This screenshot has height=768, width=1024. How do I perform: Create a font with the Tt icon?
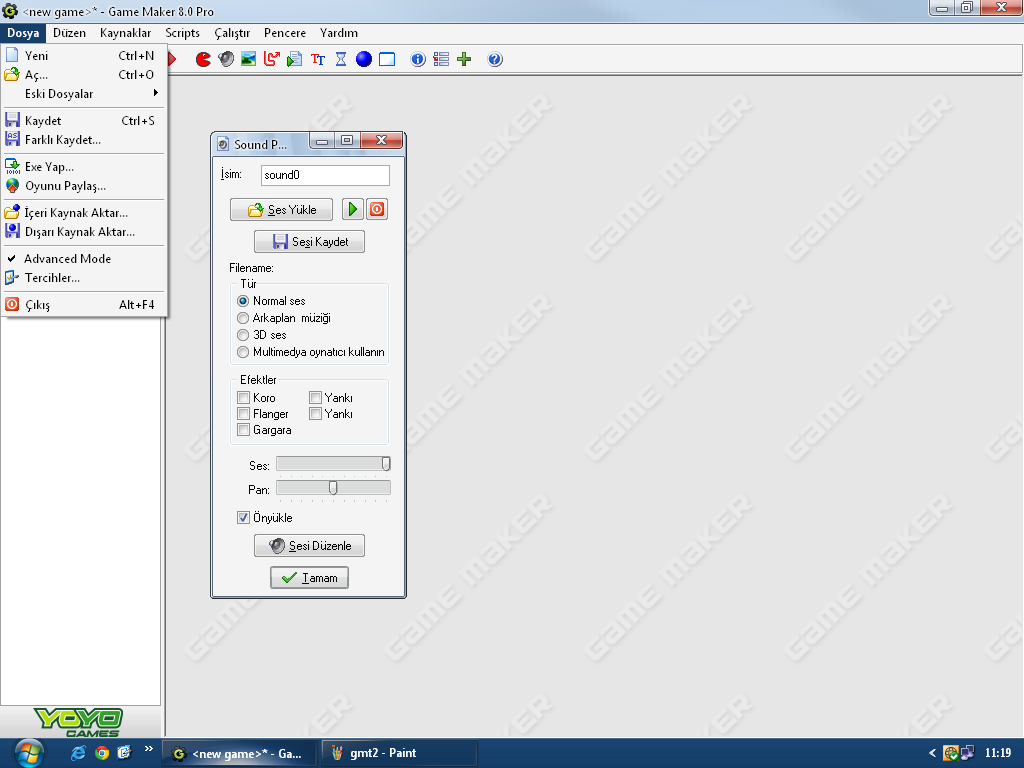pos(318,59)
